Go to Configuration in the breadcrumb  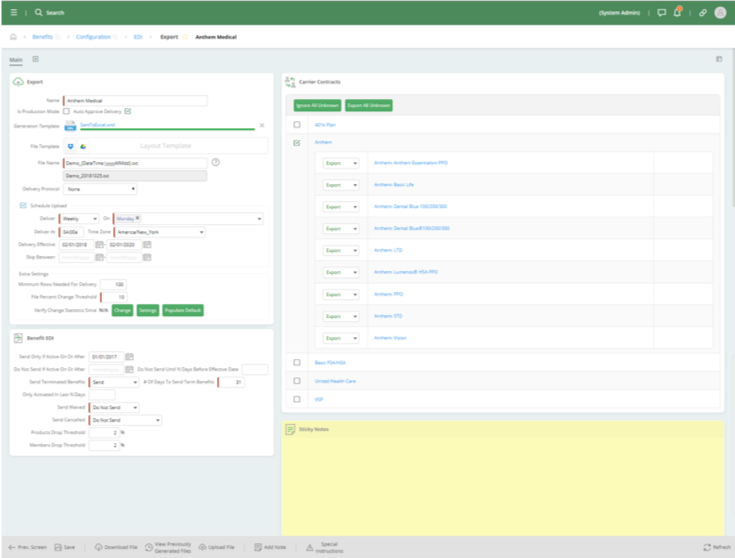[92, 37]
